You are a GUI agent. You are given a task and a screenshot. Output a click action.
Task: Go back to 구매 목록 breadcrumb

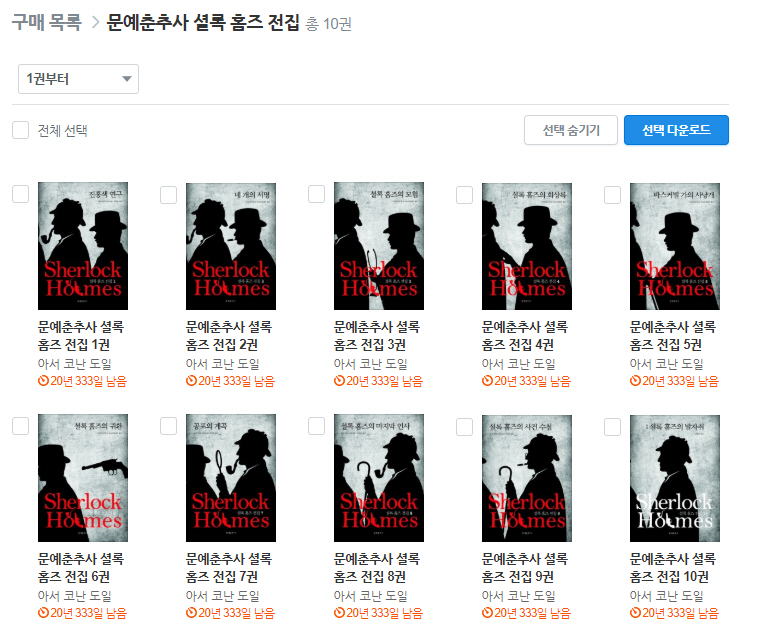pos(47,22)
